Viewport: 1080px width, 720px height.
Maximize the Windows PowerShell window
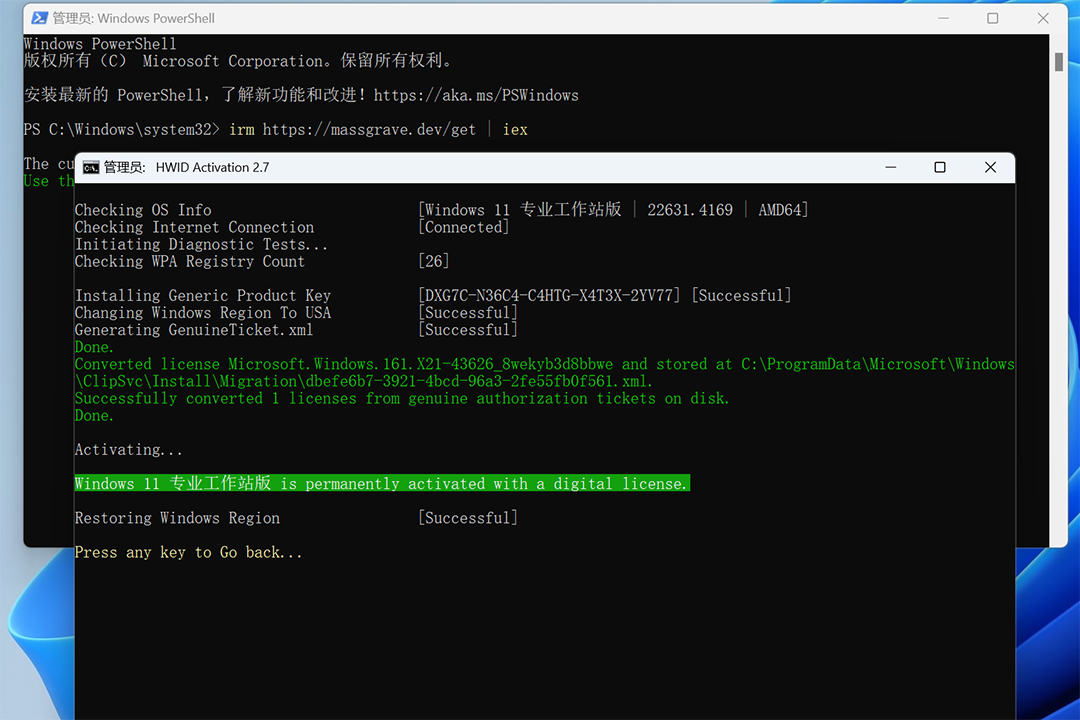(x=993, y=18)
